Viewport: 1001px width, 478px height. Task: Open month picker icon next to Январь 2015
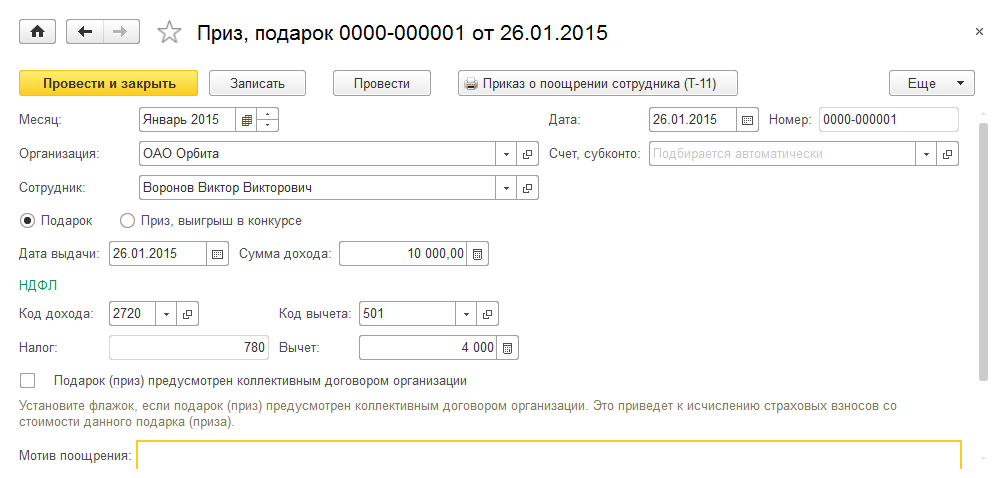click(246, 119)
